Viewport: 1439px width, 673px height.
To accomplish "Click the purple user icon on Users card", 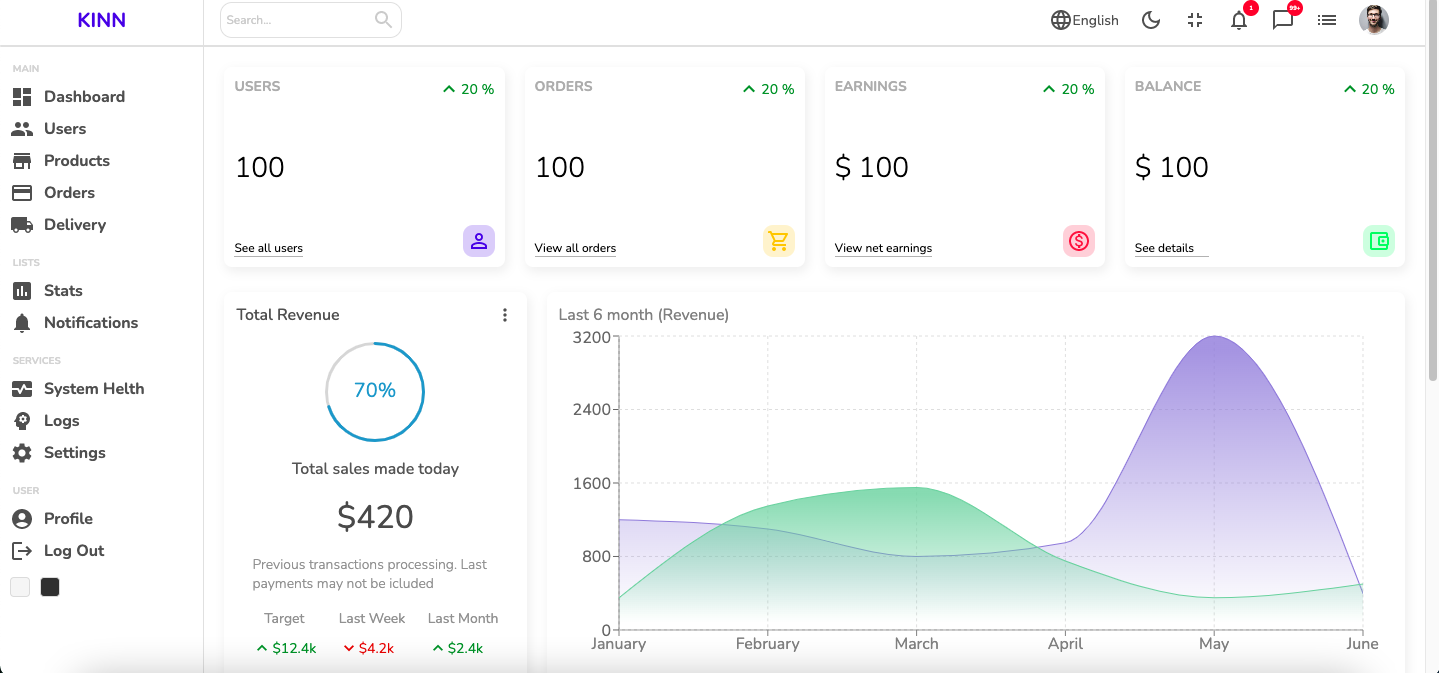I will pyautogui.click(x=479, y=241).
